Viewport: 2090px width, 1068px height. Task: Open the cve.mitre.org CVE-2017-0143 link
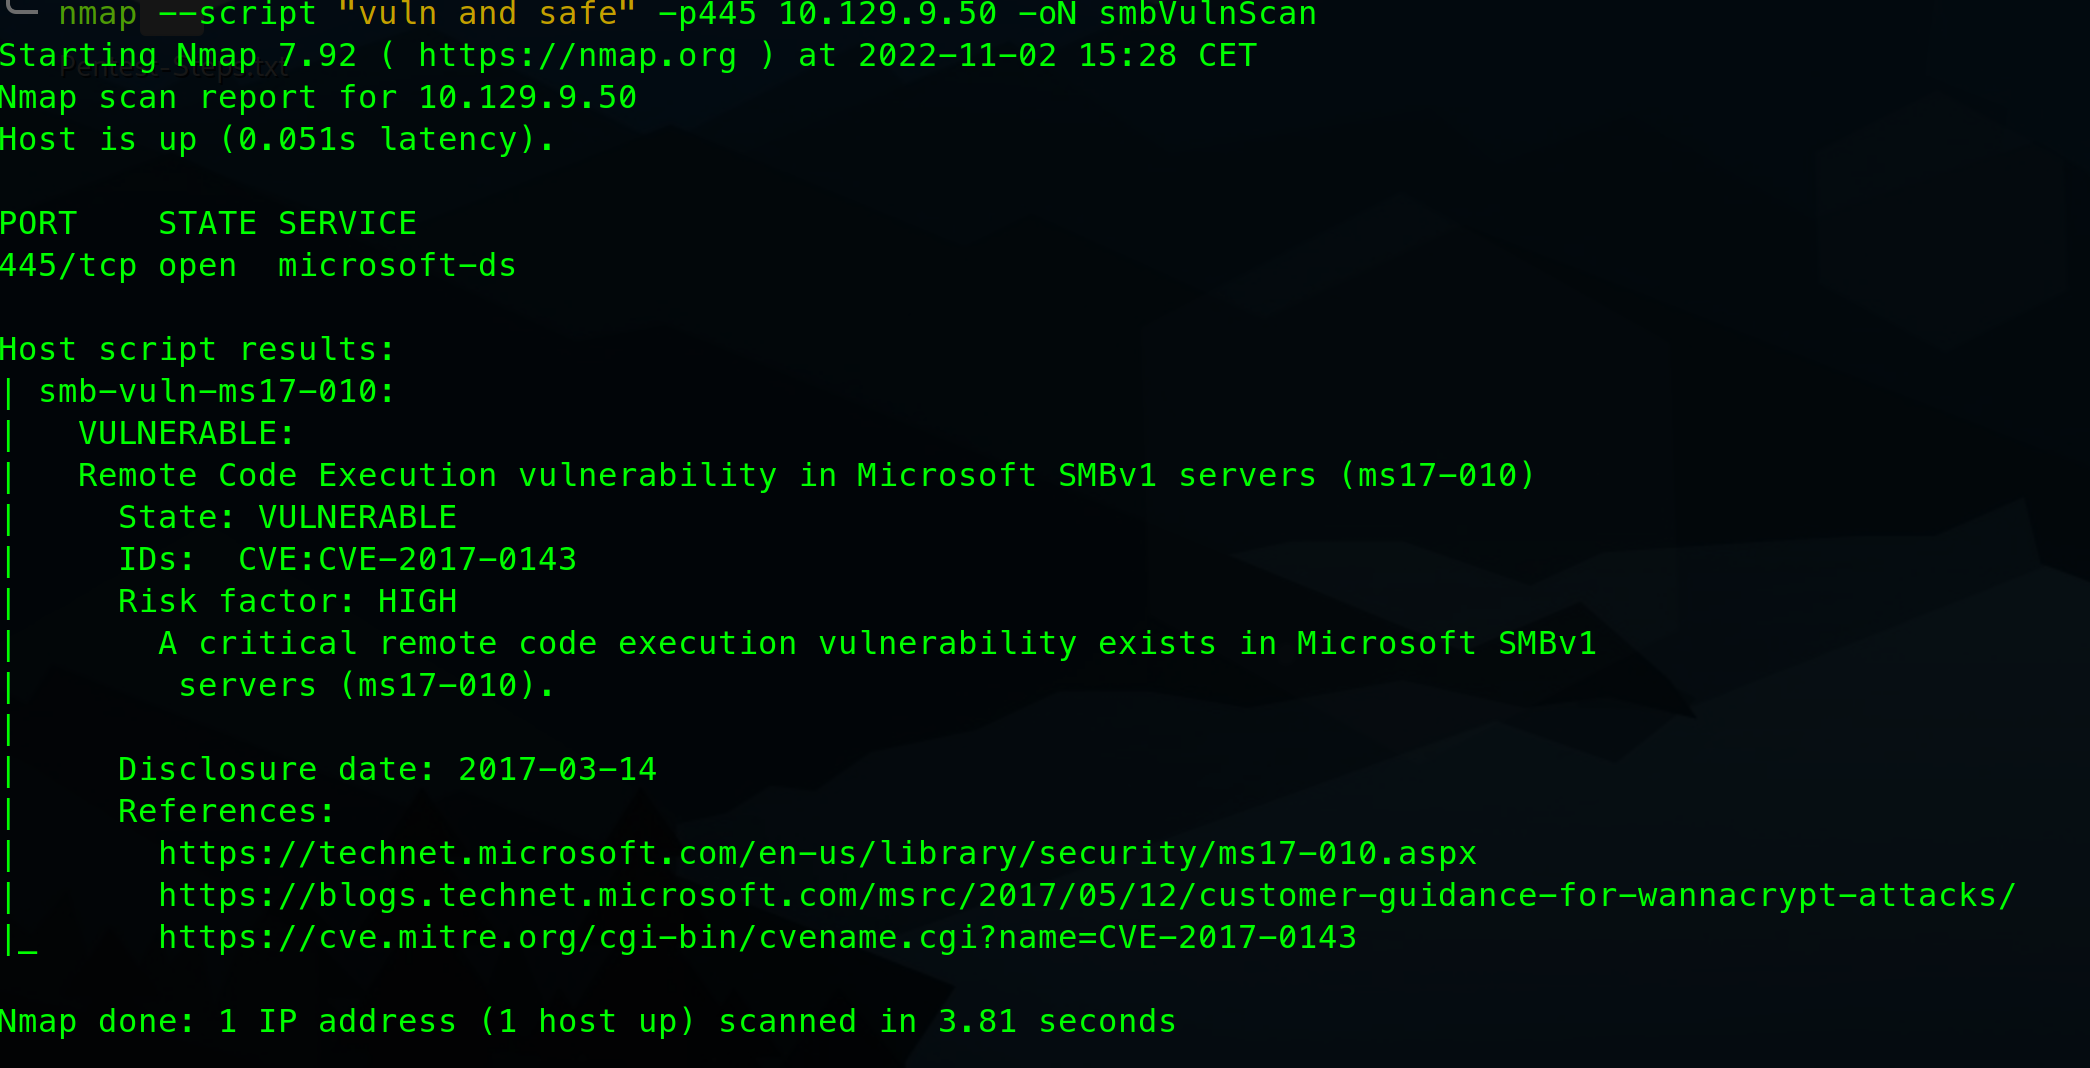pos(757,937)
